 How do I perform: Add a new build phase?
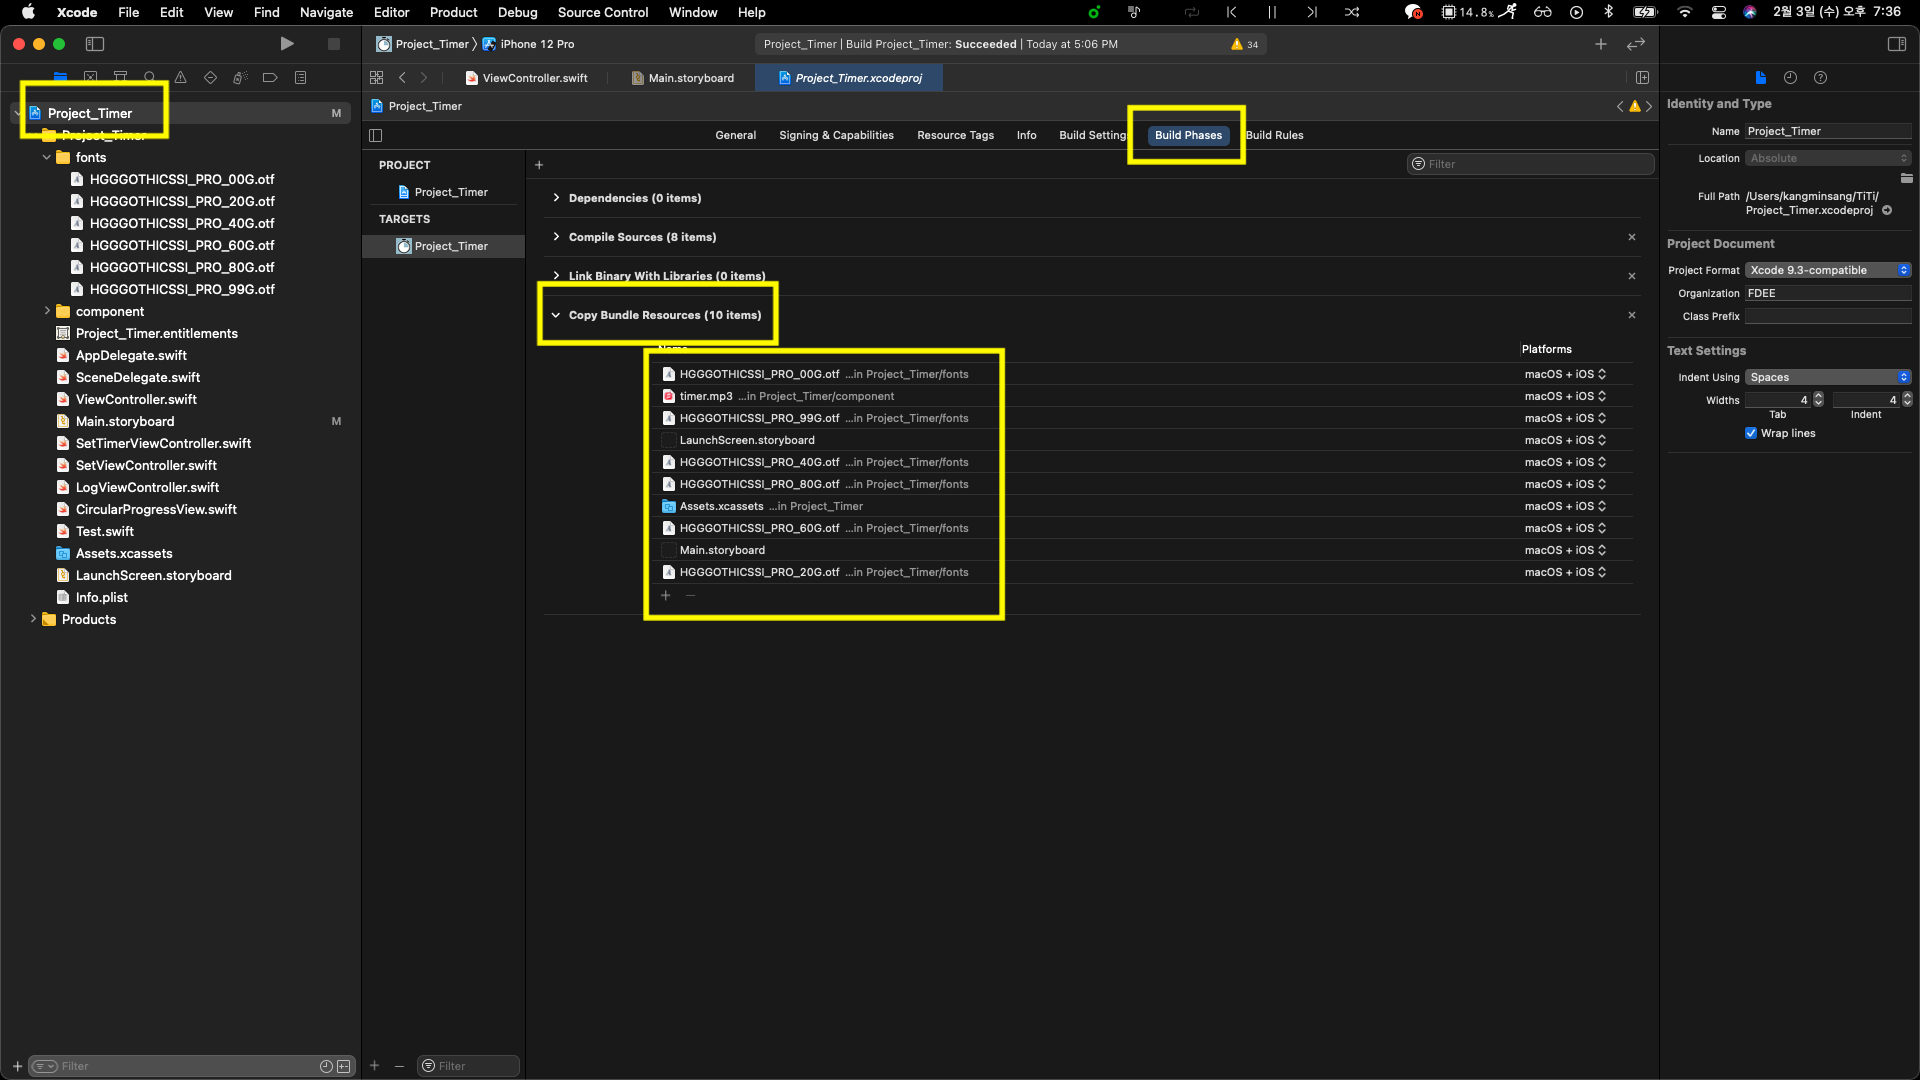539,165
